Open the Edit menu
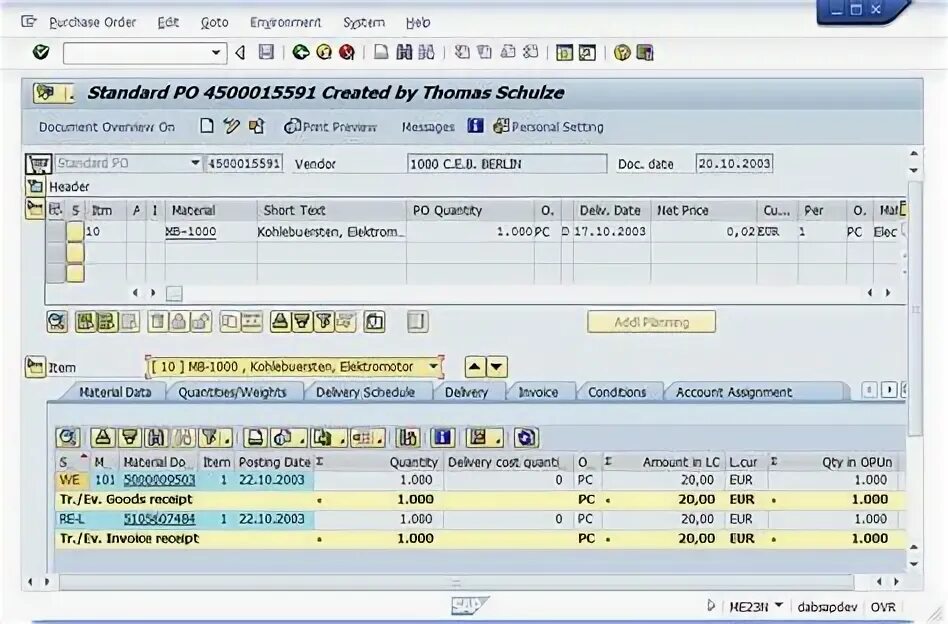 (x=168, y=22)
